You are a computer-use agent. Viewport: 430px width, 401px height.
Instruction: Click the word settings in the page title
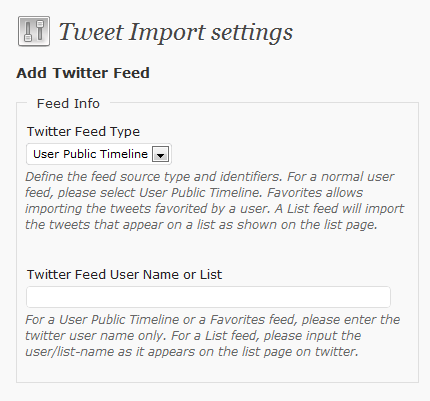pos(252,33)
